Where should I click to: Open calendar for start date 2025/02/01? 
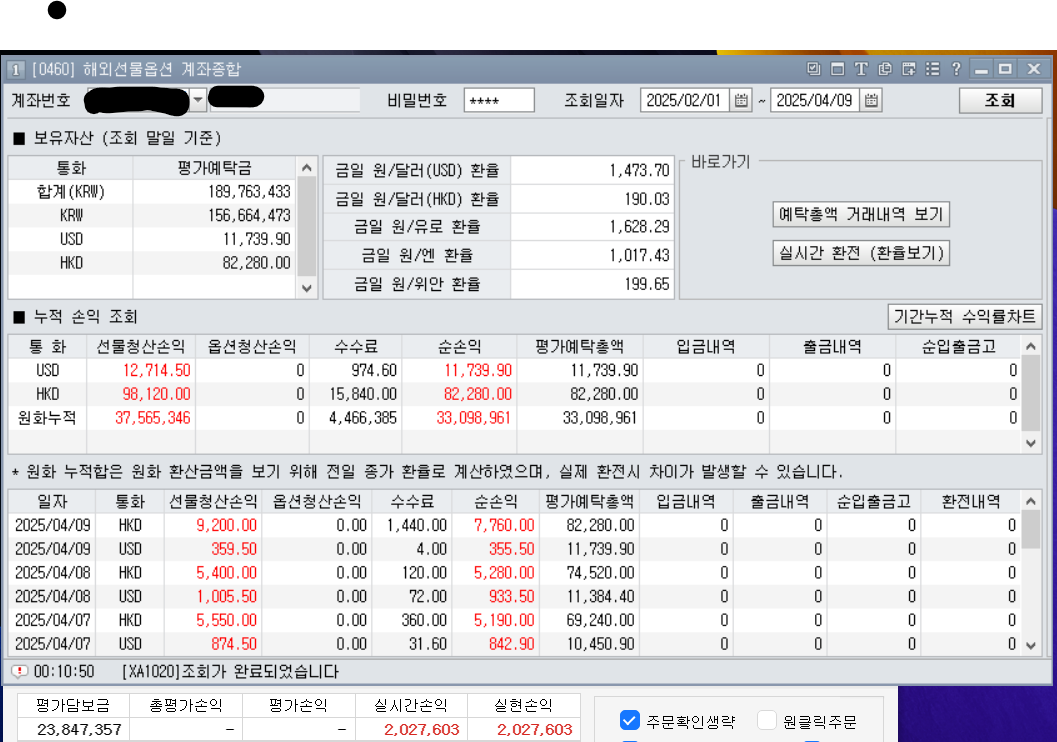[741, 100]
